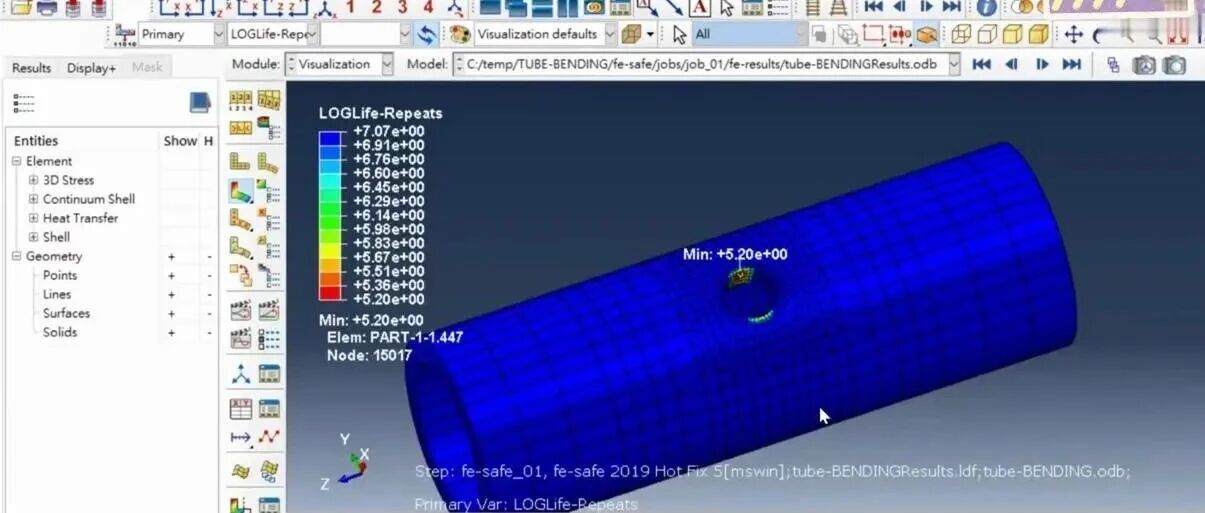Toggle Hide for Surfaces row
Viewport: 1205px width, 513px height.
point(209,313)
